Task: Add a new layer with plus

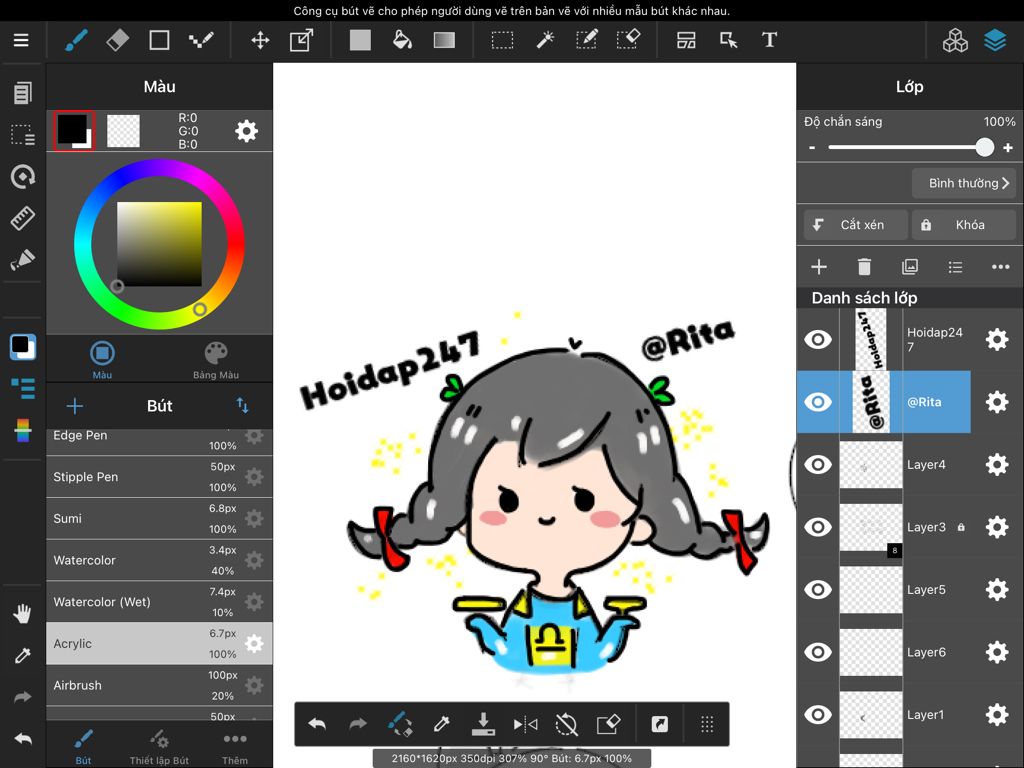Action: click(819, 266)
